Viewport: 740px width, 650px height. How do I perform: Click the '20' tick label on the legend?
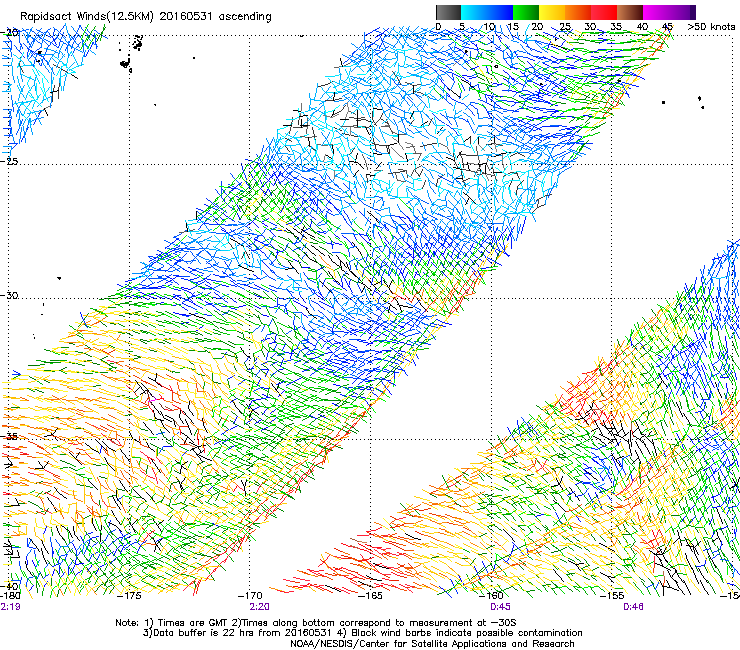pos(537,27)
